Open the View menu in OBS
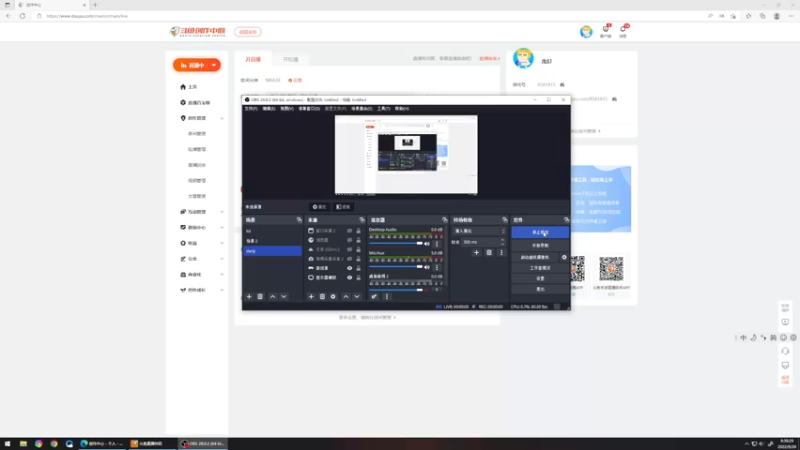Viewport: 800px width, 450px height. pyautogui.click(x=287, y=109)
